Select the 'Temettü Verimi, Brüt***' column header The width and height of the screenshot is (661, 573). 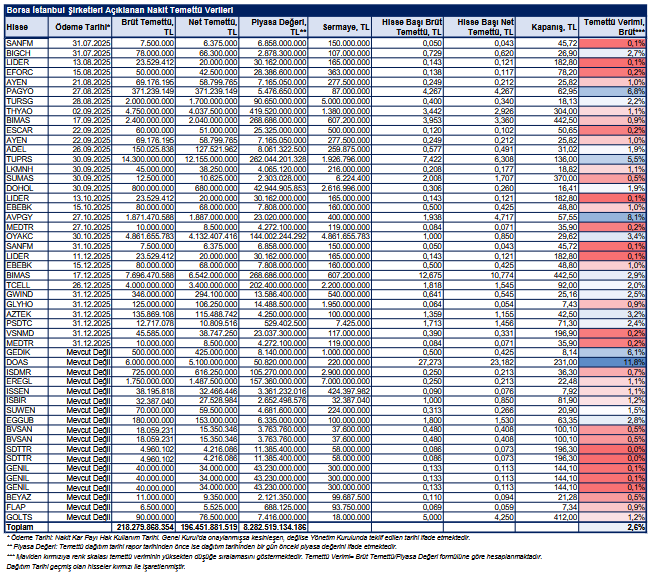613,27
